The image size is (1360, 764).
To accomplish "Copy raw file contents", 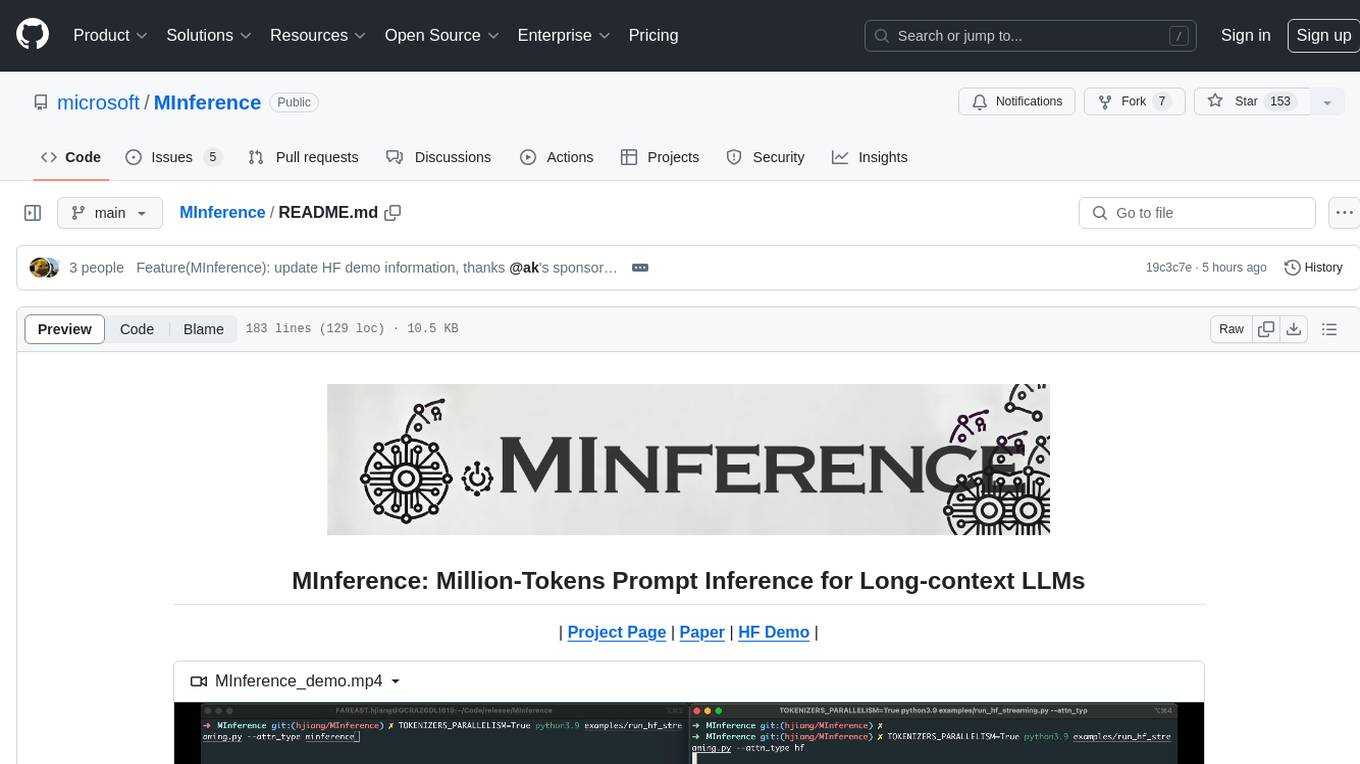I will point(1266,329).
